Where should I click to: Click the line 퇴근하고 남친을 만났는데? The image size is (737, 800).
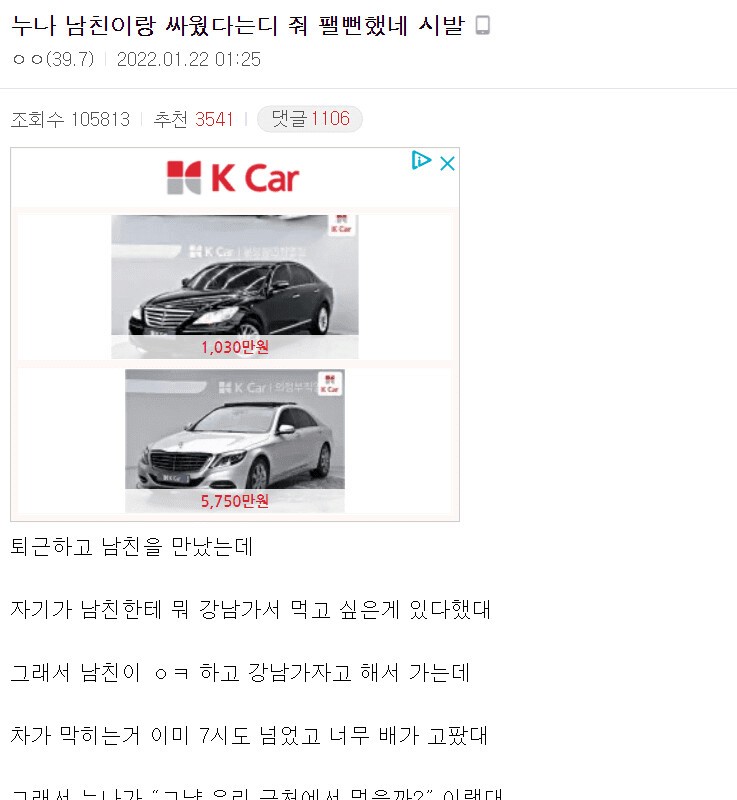click(132, 546)
